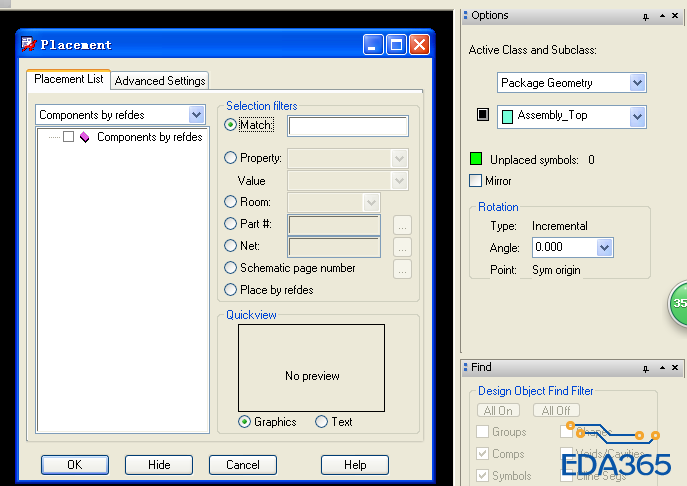Select Place by refdes radio button
This screenshot has height=486, width=687.
230,289
